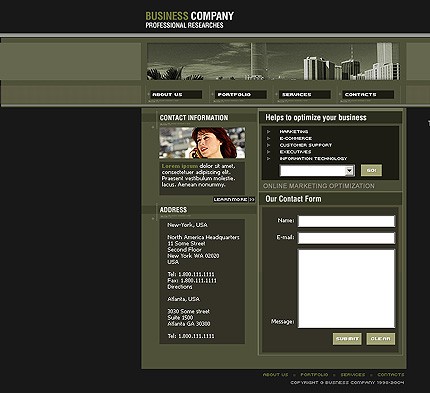This screenshot has height=393, width=430.
Task: Click the E-mail input field
Action: [346, 238]
